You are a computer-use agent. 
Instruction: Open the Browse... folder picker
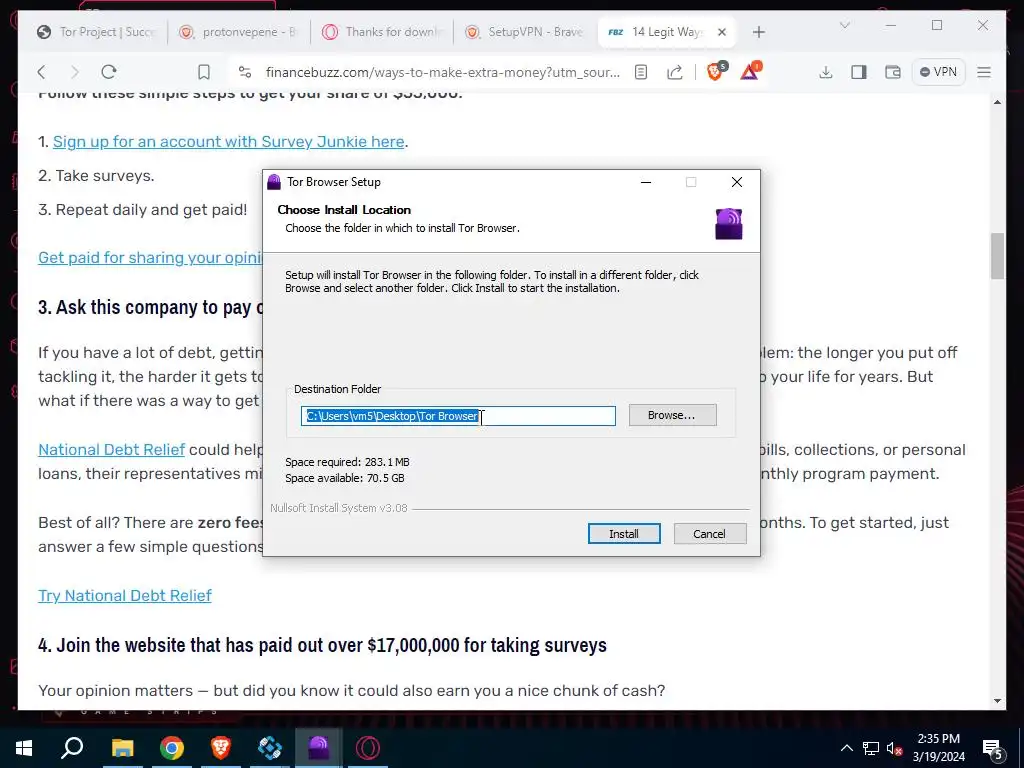click(x=672, y=415)
